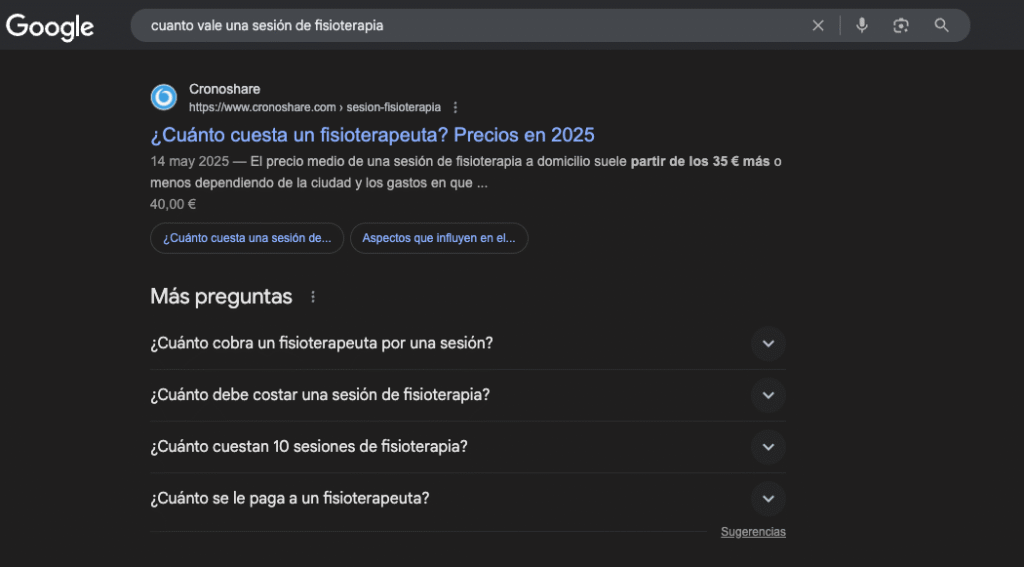1024x567 pixels.
Task: Select the '¿Cuánto cuesta una sesión de...' chip
Action: coord(247,238)
